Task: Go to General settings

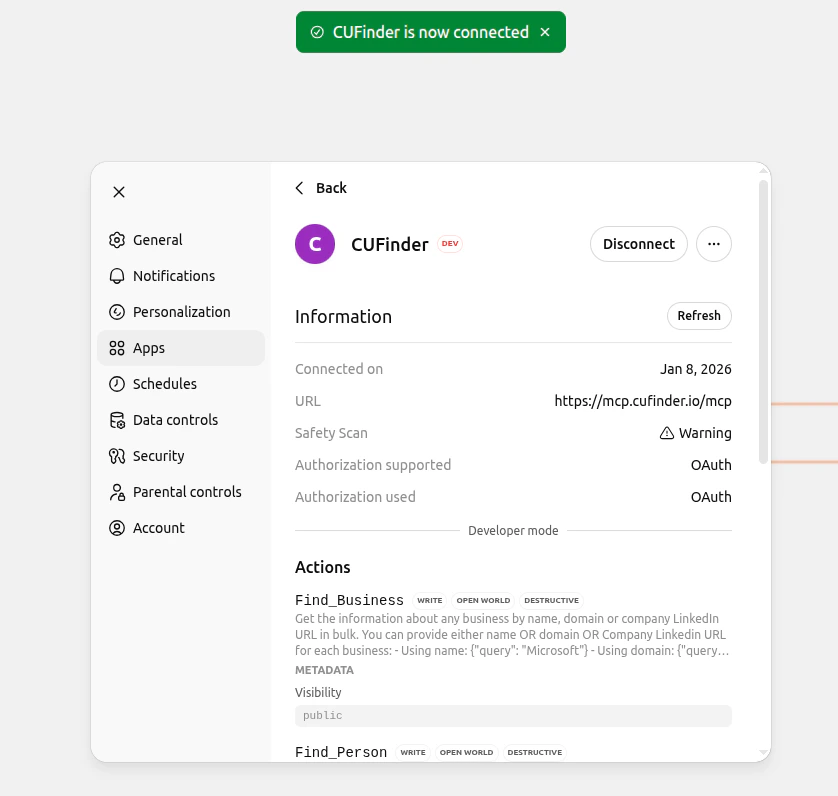Action: (181, 240)
